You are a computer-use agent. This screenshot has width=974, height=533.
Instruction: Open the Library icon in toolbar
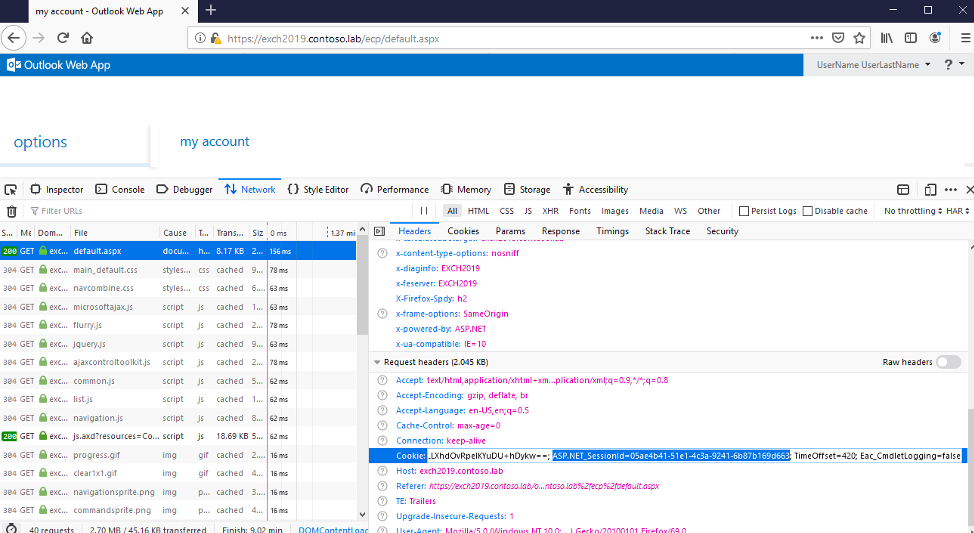[886, 38]
